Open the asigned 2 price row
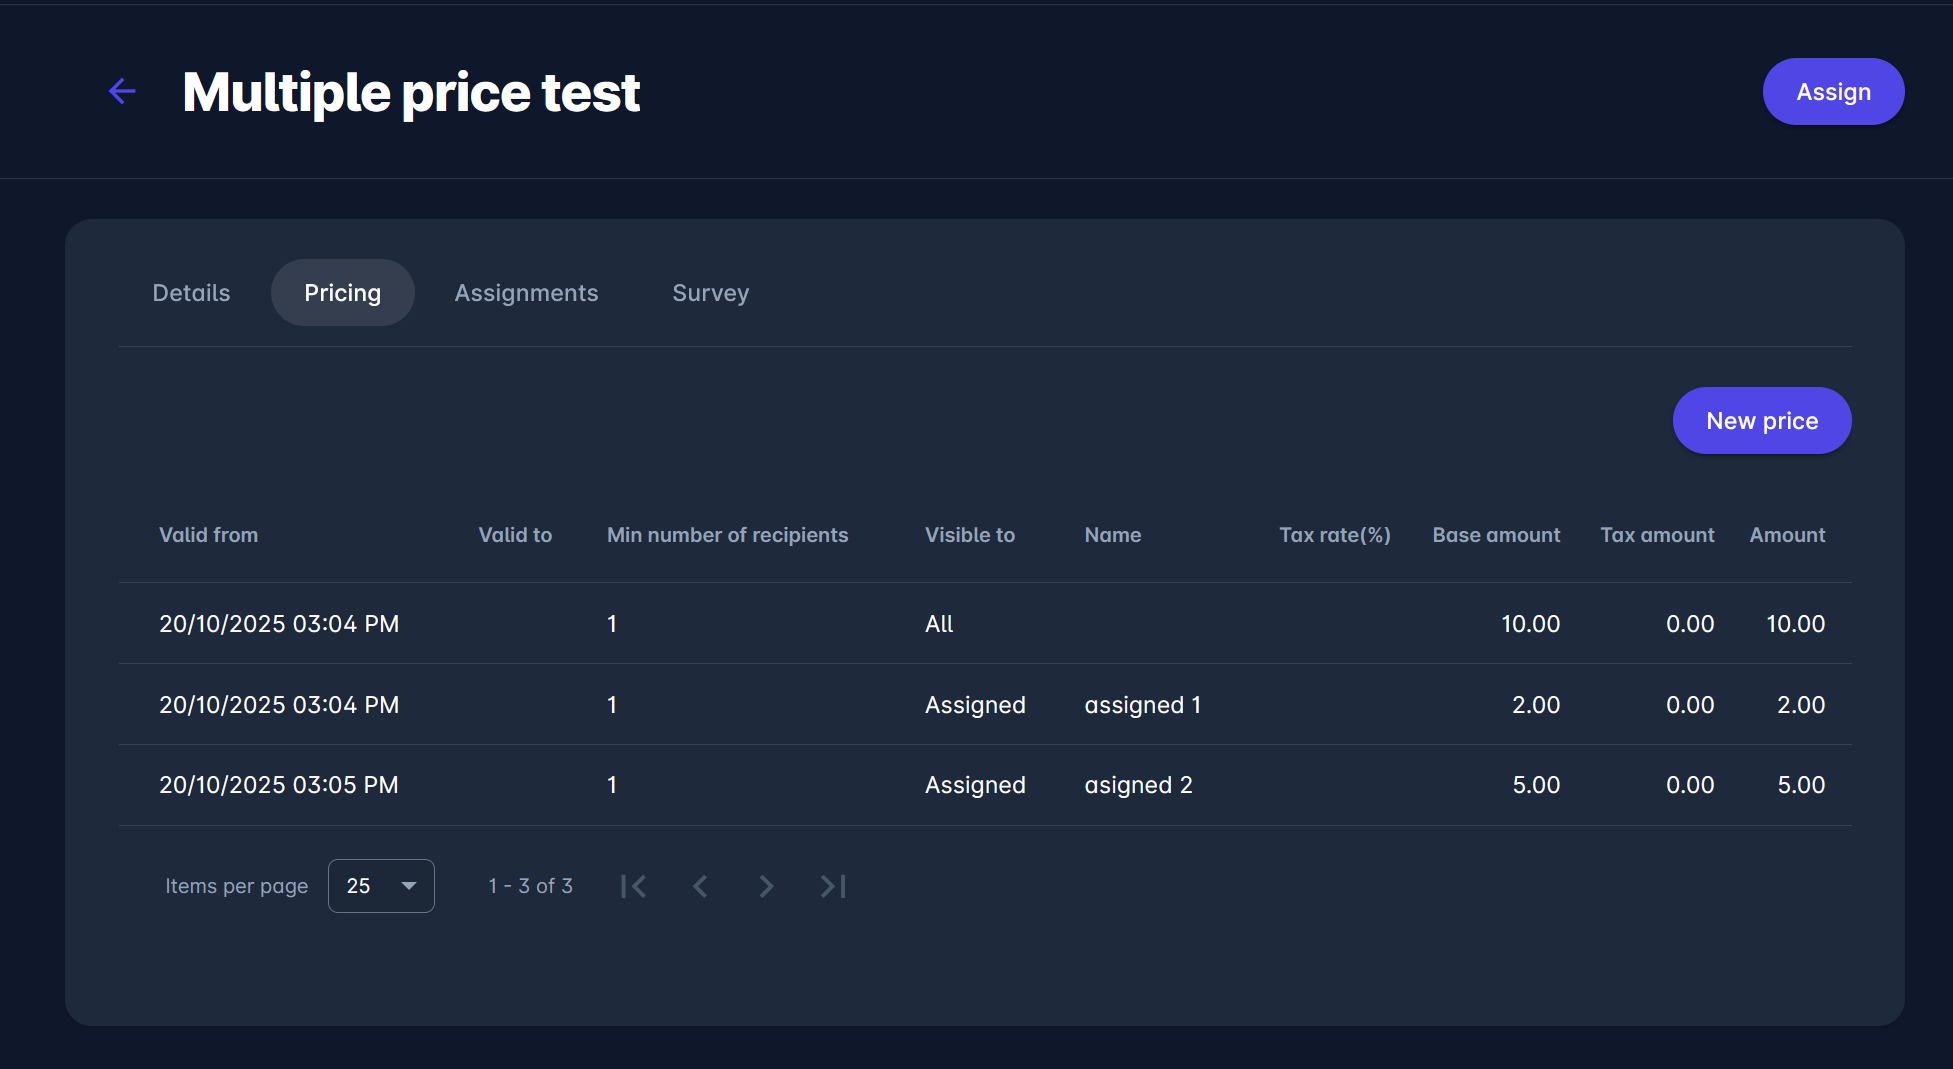Screen dimensions: 1953x1069 coord(1138,785)
